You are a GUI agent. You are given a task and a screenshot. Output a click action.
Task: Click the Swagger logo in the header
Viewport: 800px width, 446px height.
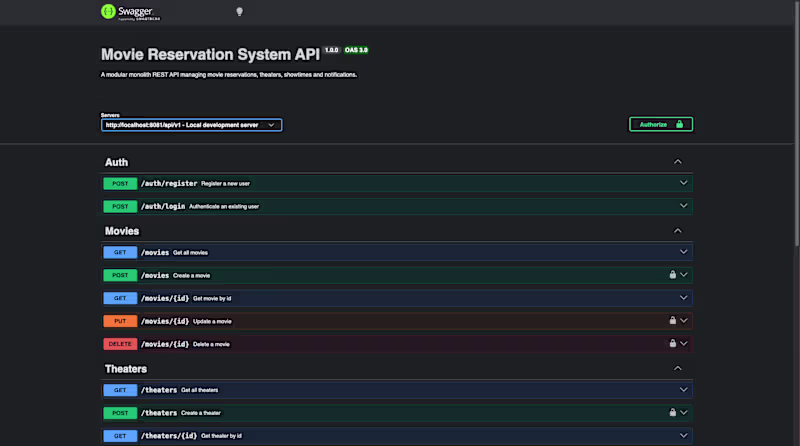pyautogui.click(x=131, y=12)
